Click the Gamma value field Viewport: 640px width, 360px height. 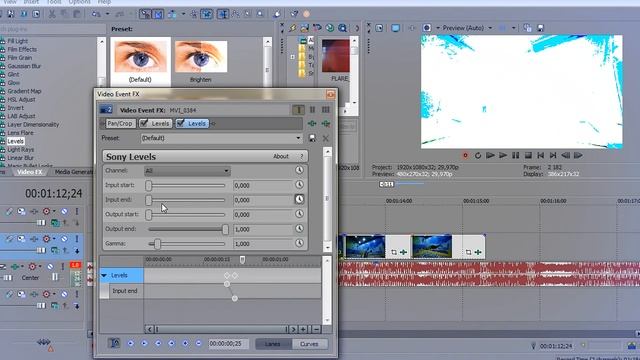(x=263, y=244)
